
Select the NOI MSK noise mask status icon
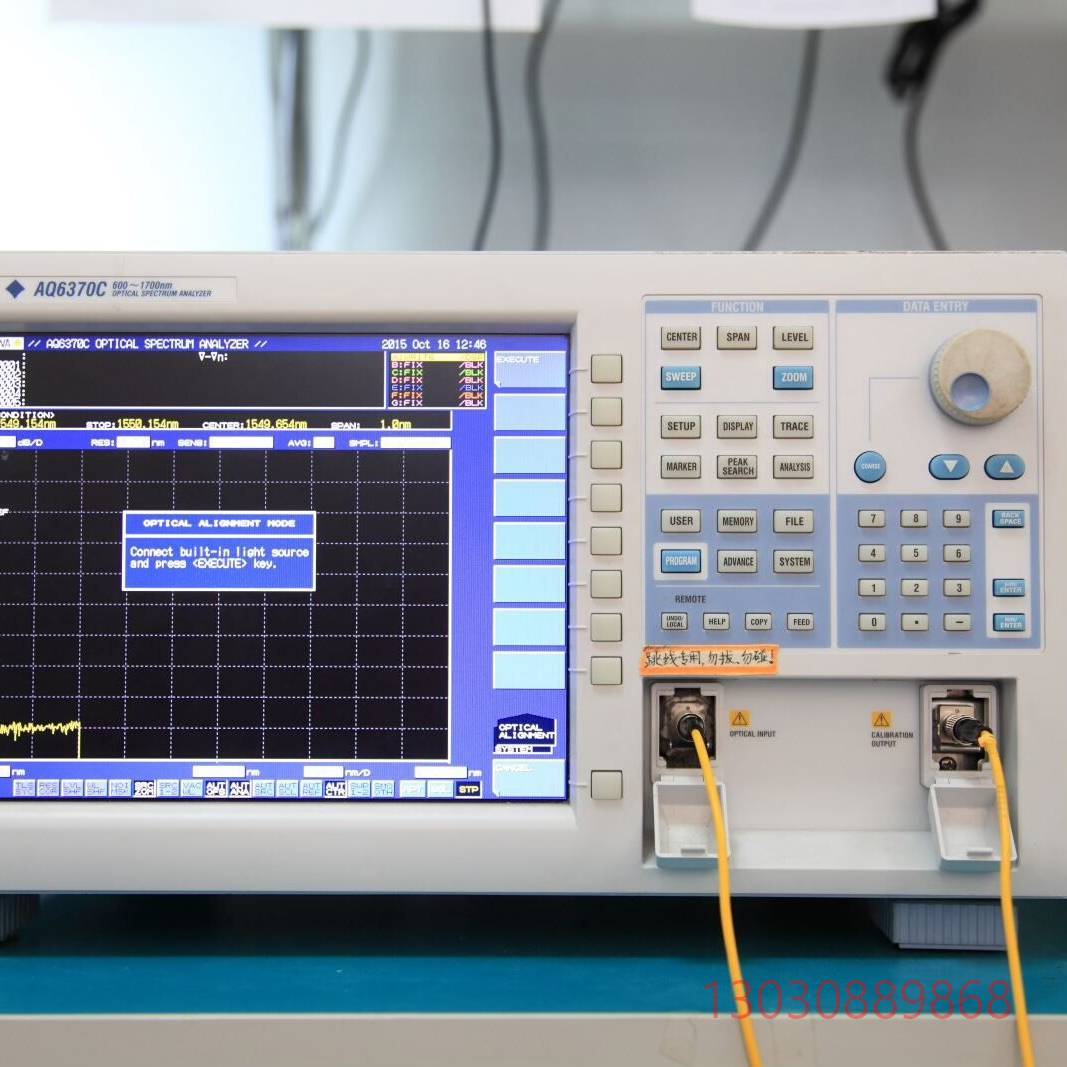(122, 788)
